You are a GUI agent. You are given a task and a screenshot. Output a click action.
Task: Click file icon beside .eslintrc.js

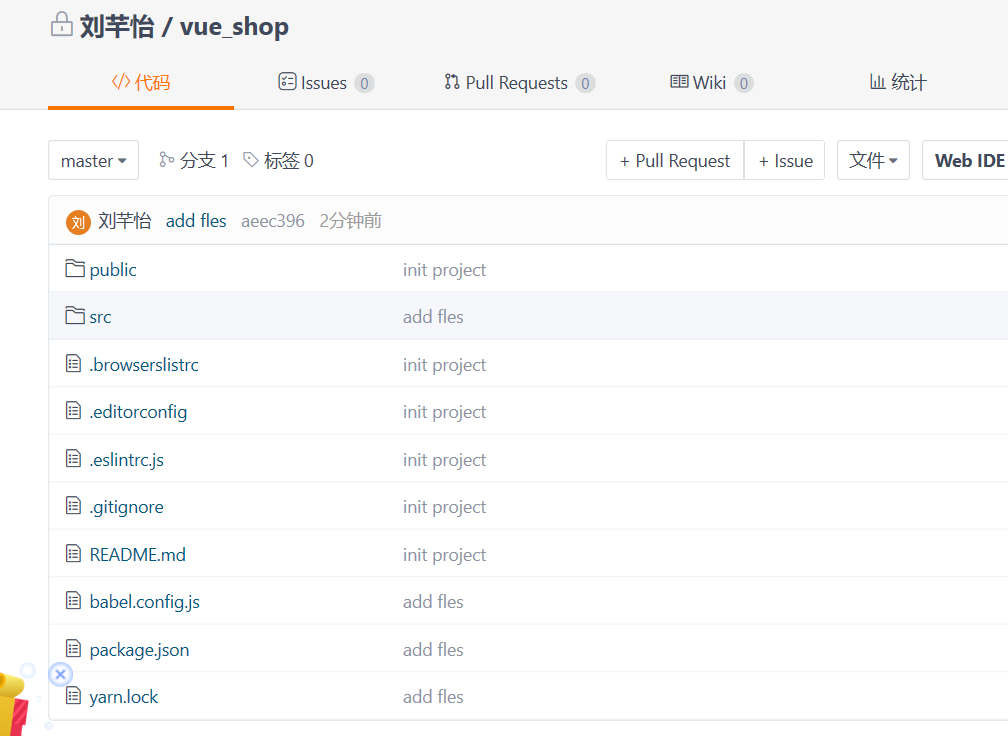[73, 458]
